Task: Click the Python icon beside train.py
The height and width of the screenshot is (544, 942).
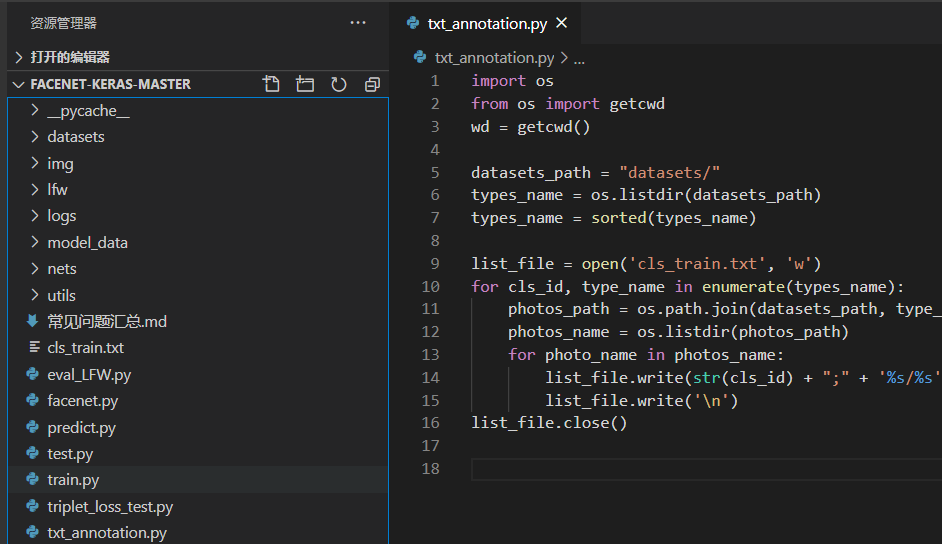Action: [33, 479]
